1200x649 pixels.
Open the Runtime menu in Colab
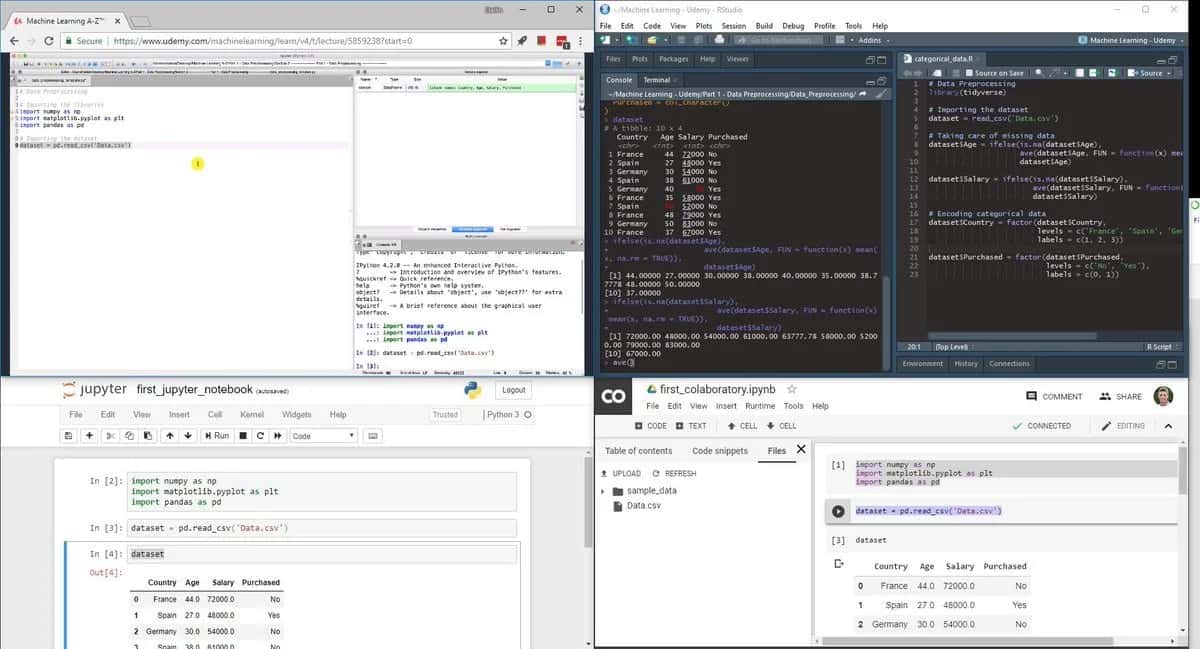point(760,406)
